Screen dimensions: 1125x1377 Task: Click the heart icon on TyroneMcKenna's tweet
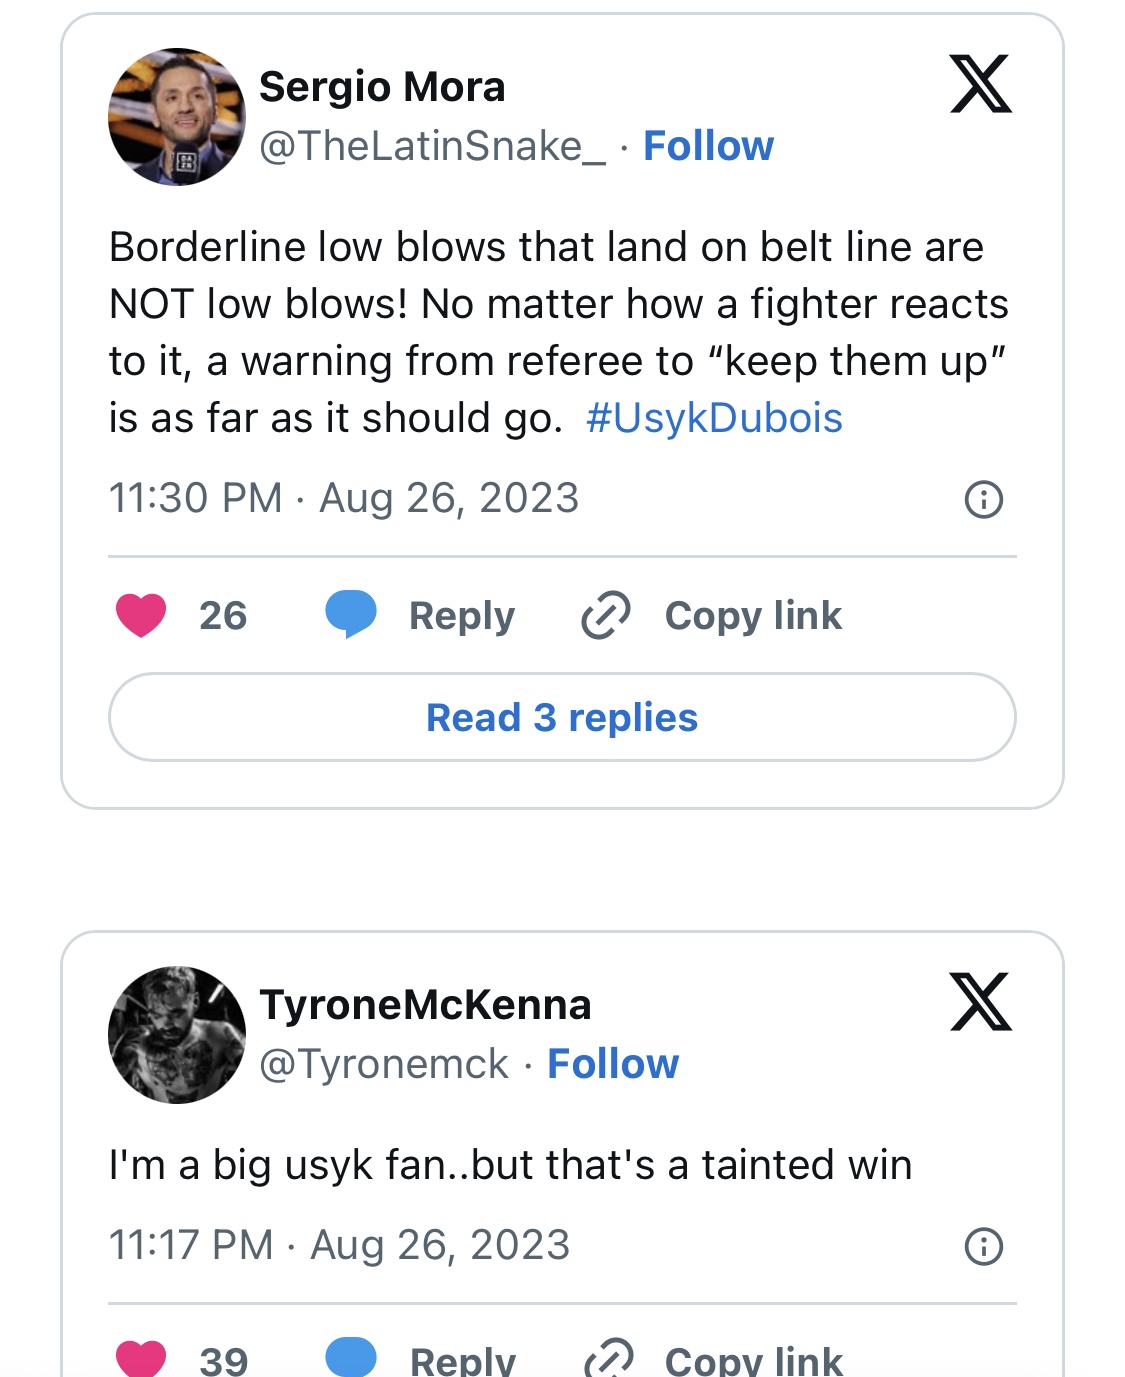pyautogui.click(x=141, y=1356)
